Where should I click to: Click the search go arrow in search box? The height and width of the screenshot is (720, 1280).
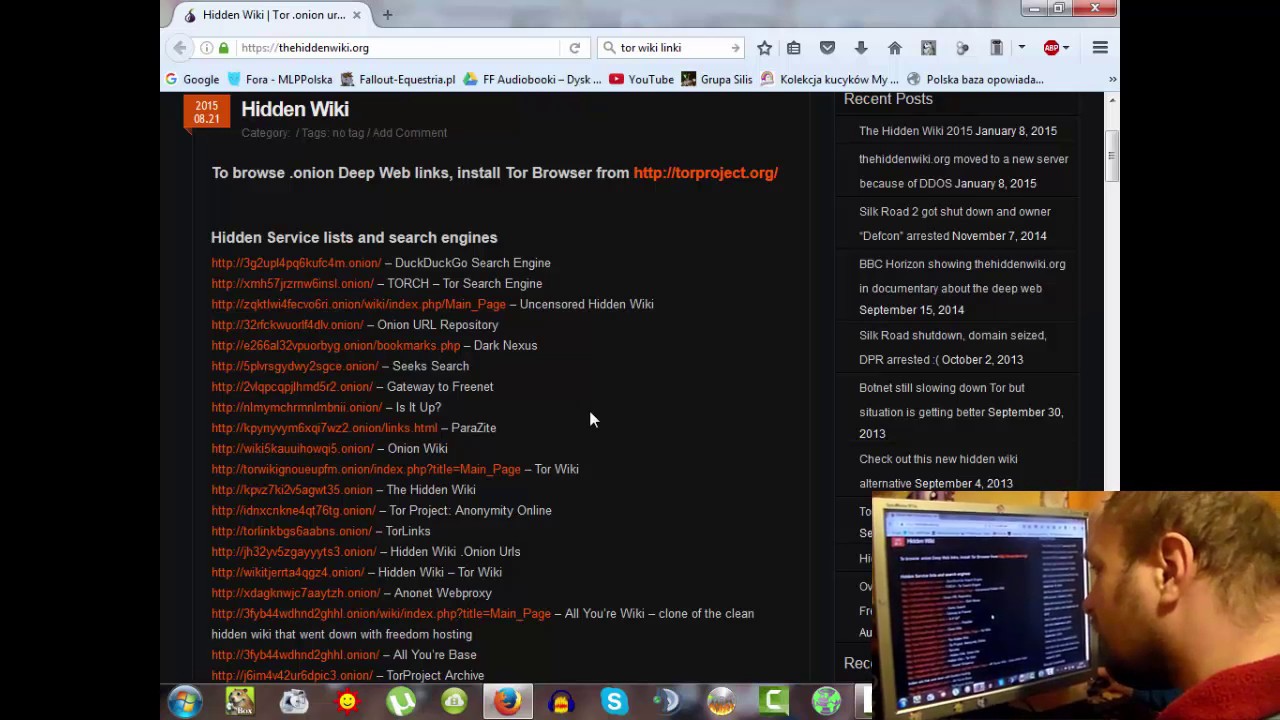(x=735, y=48)
